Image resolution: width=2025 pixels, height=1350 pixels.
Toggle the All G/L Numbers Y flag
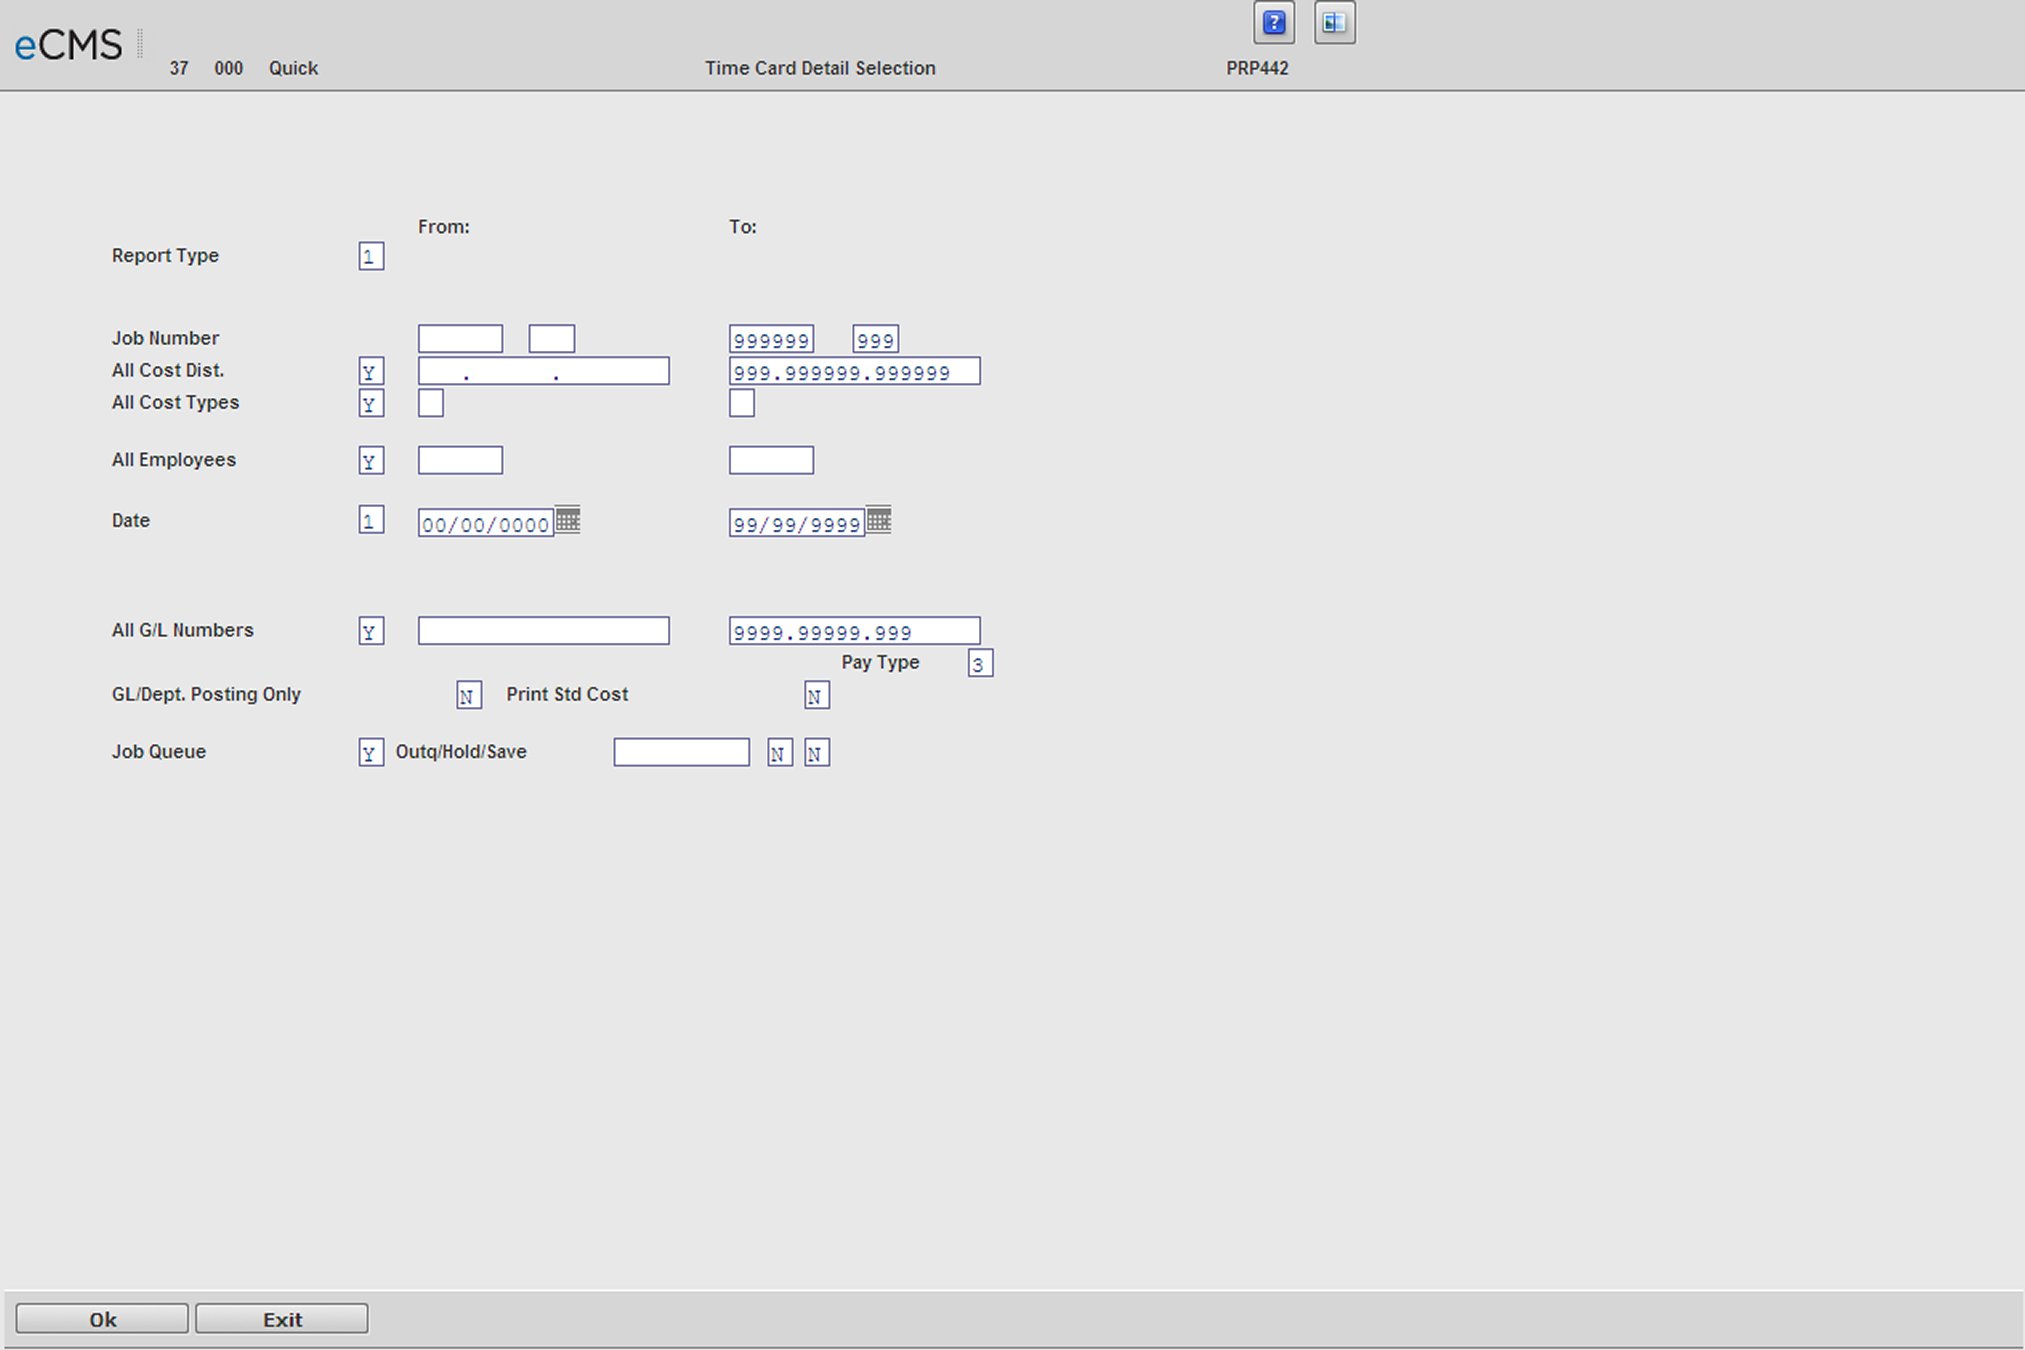click(x=371, y=631)
